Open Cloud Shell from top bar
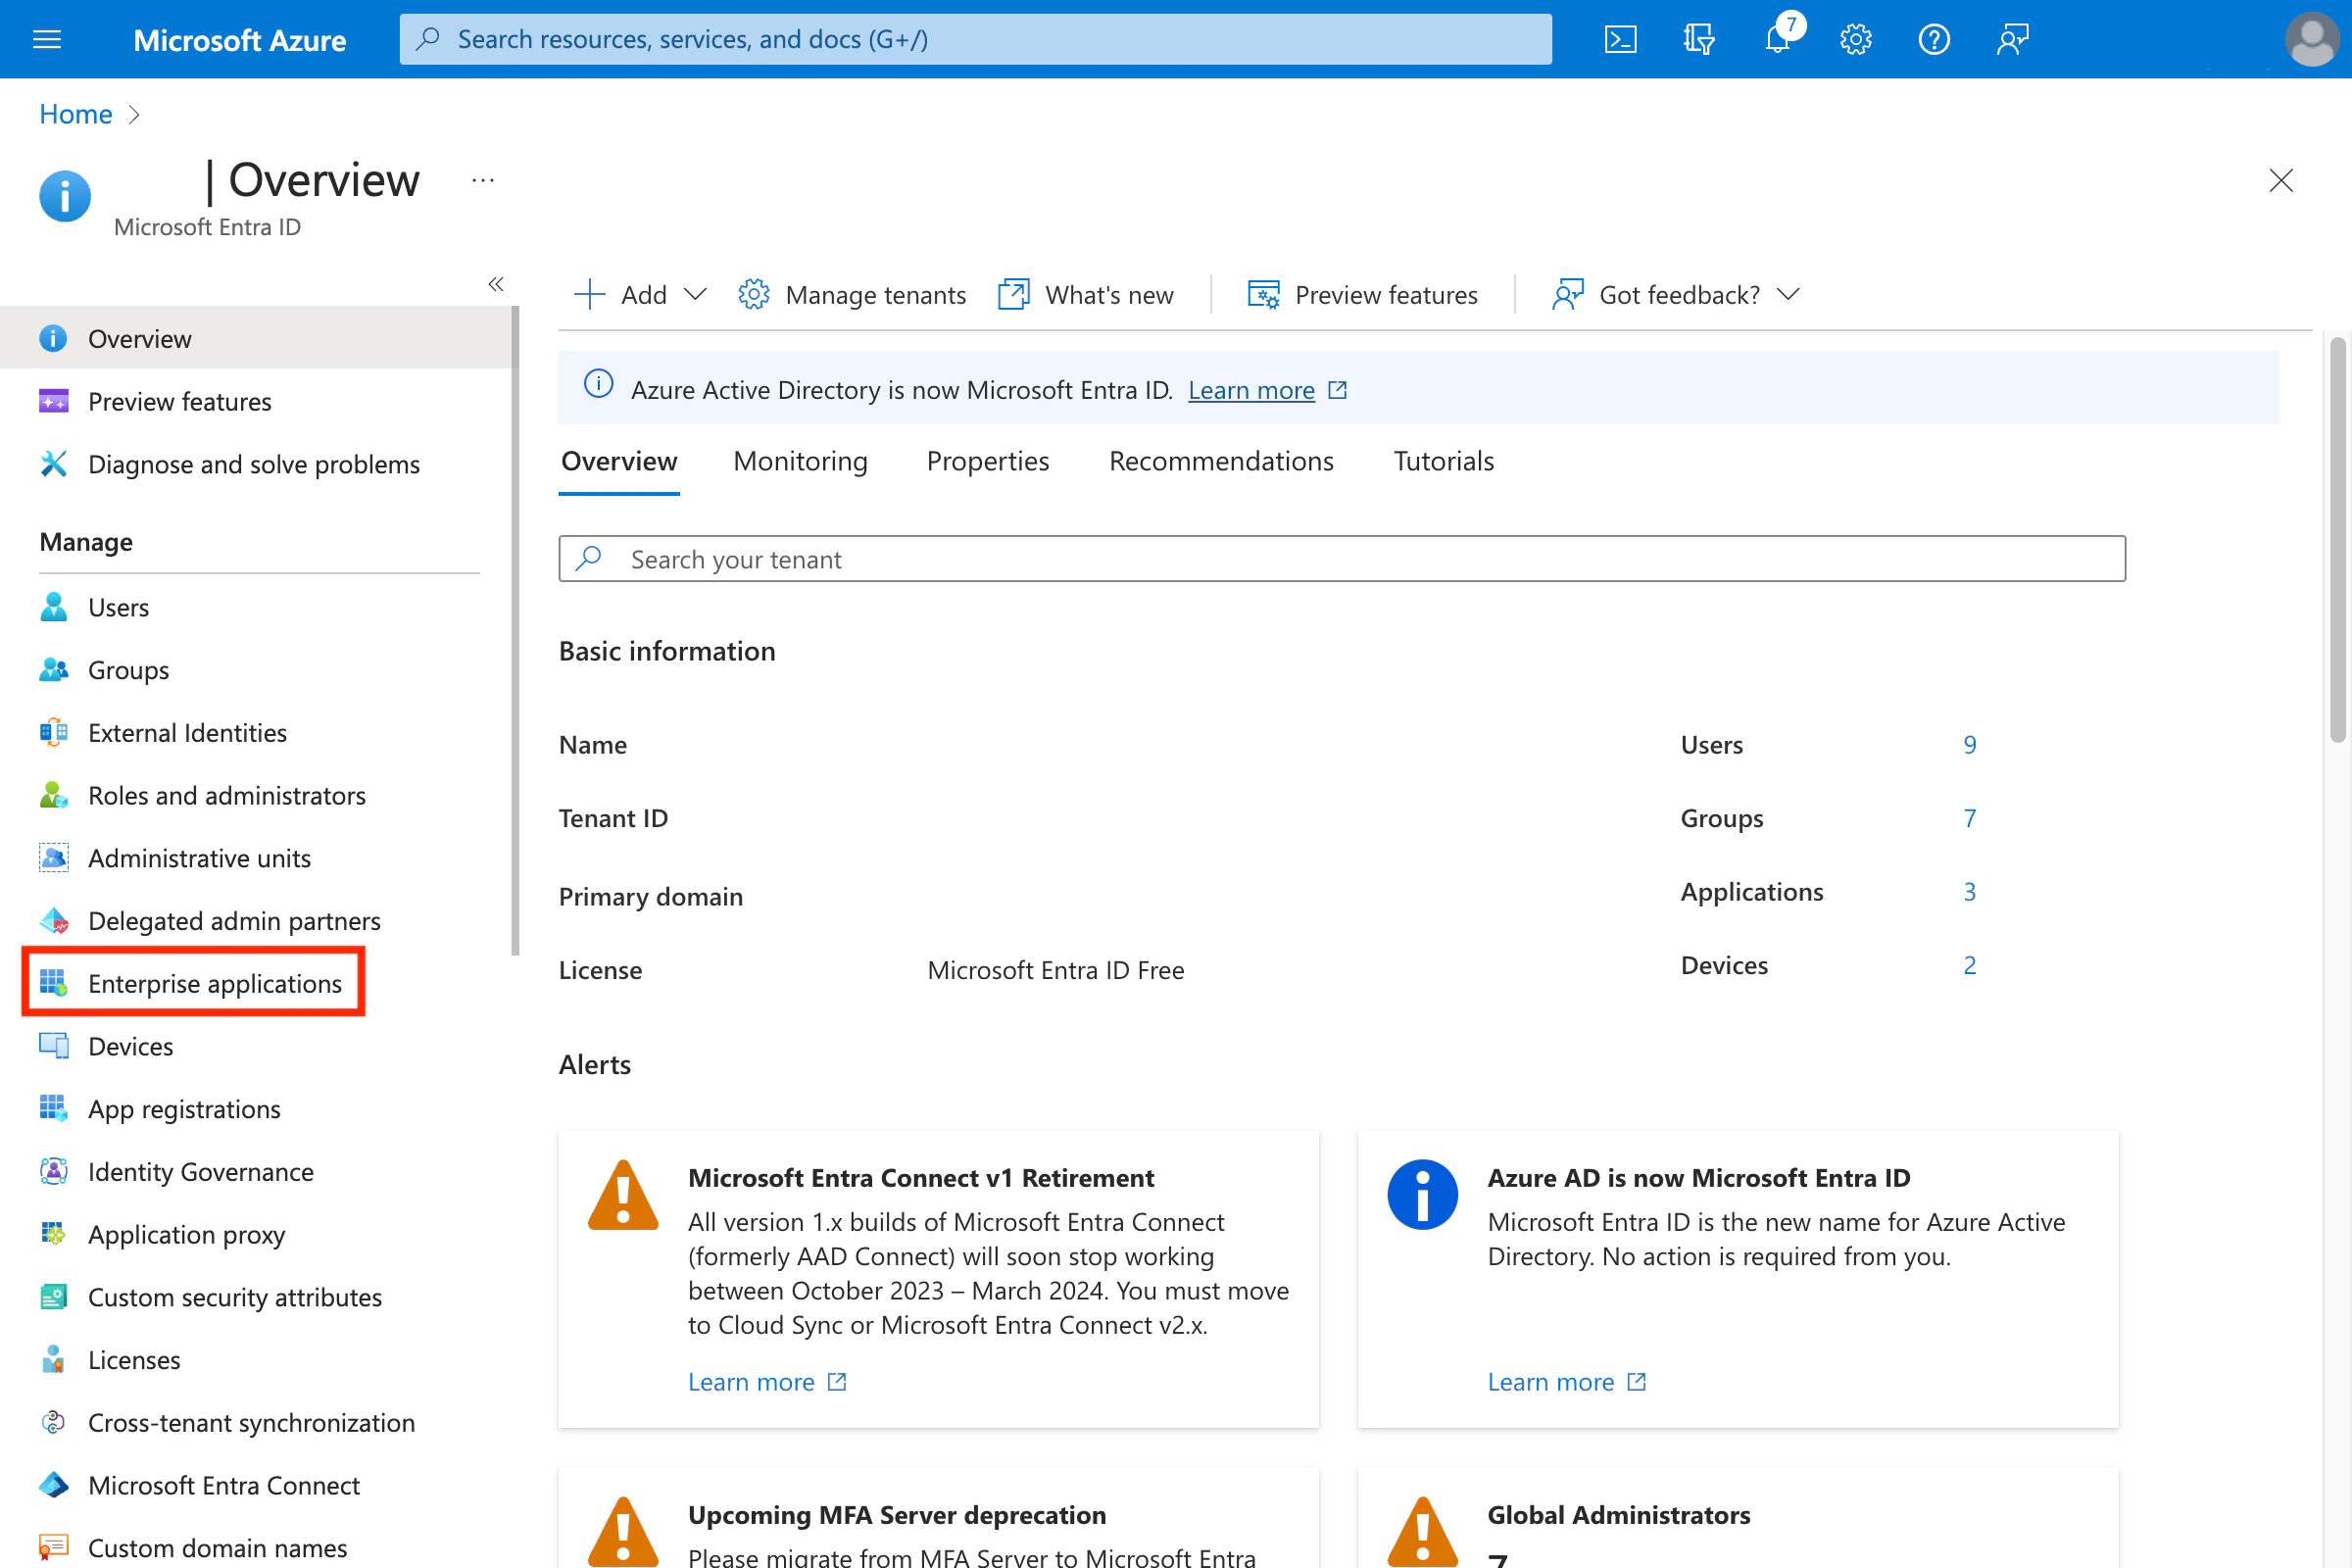 pyautogui.click(x=1620, y=39)
